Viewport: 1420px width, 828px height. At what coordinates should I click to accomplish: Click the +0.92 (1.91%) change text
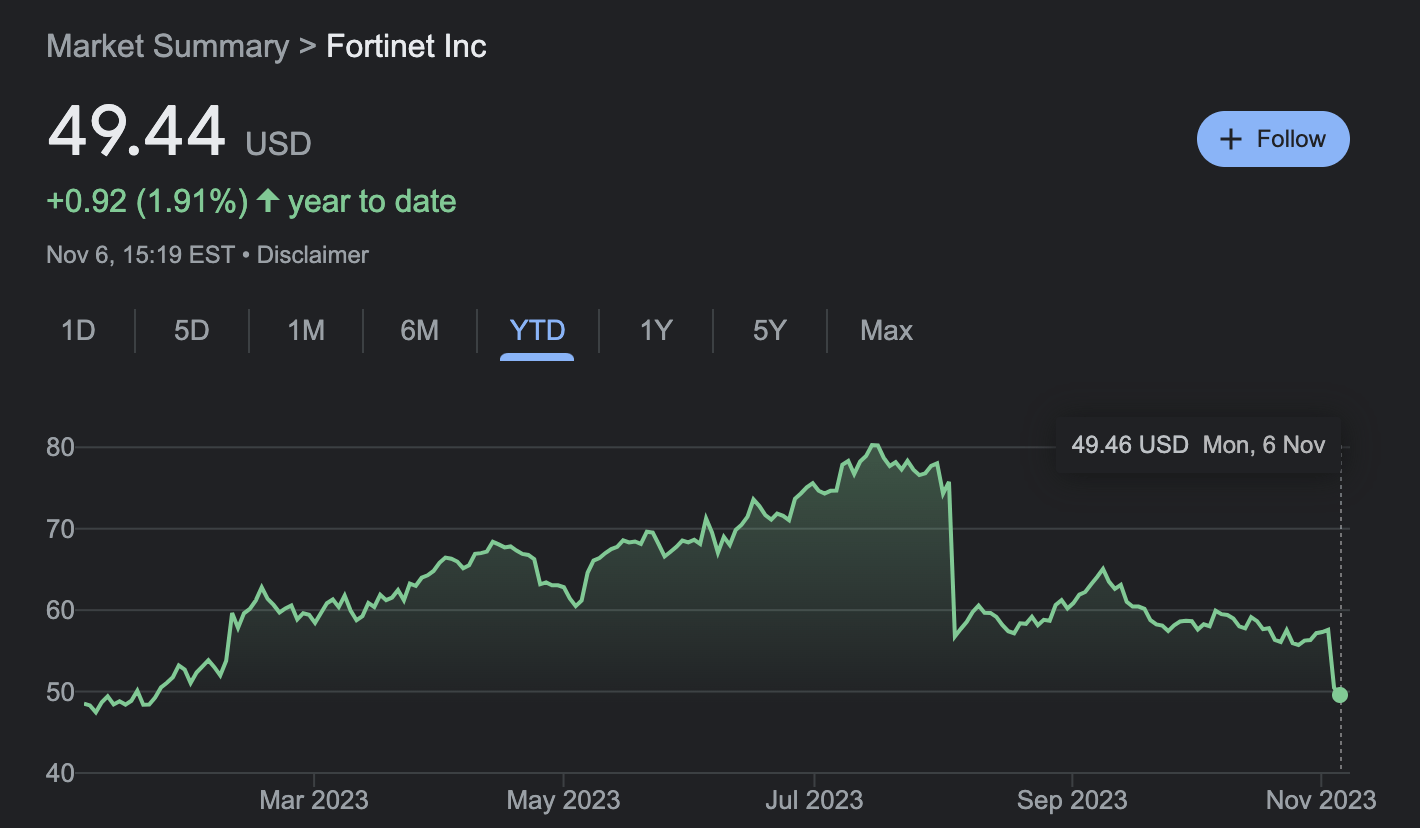pyautogui.click(x=147, y=201)
